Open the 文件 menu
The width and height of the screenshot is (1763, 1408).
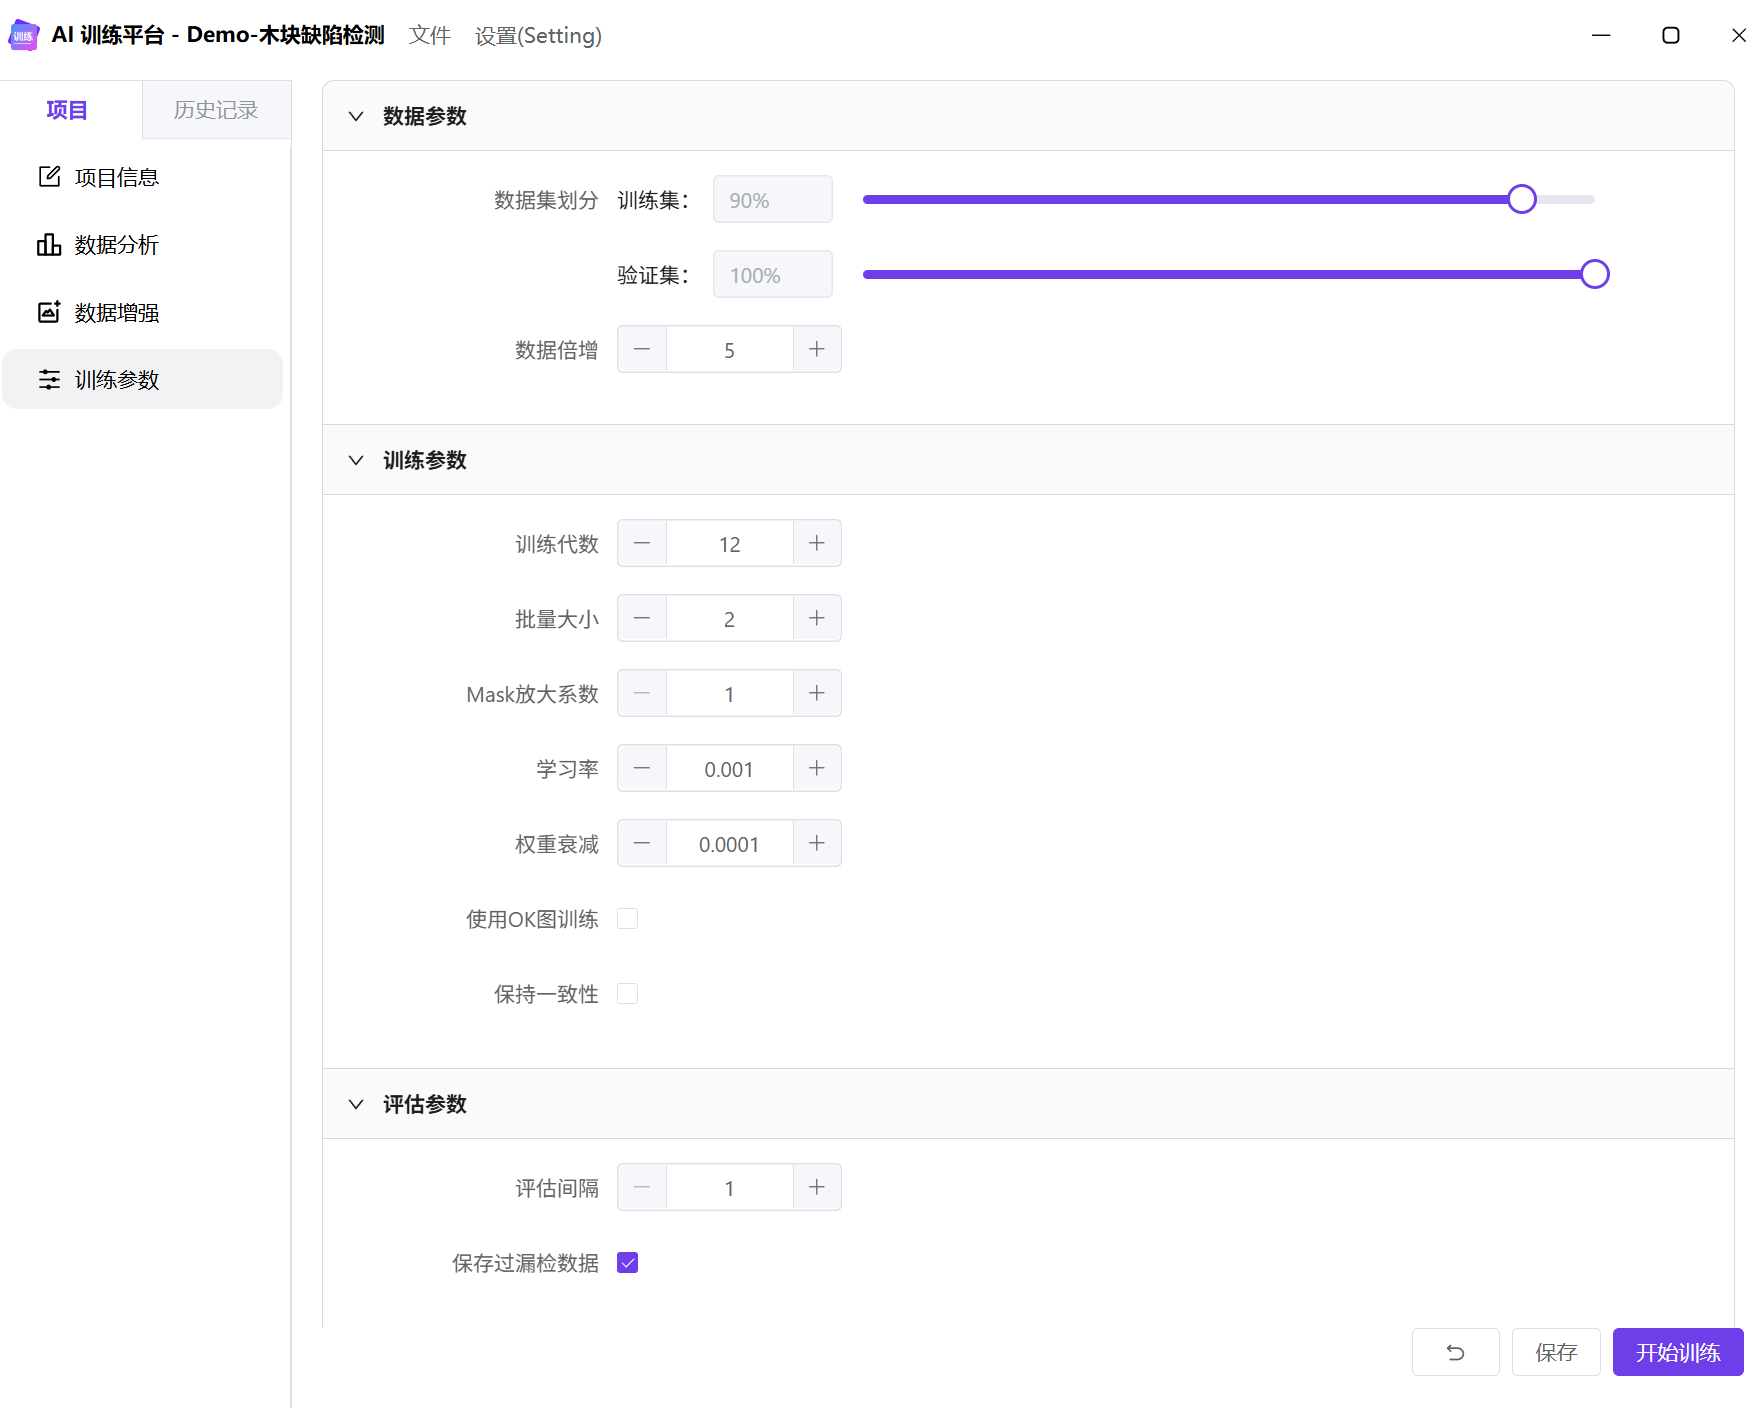[430, 36]
